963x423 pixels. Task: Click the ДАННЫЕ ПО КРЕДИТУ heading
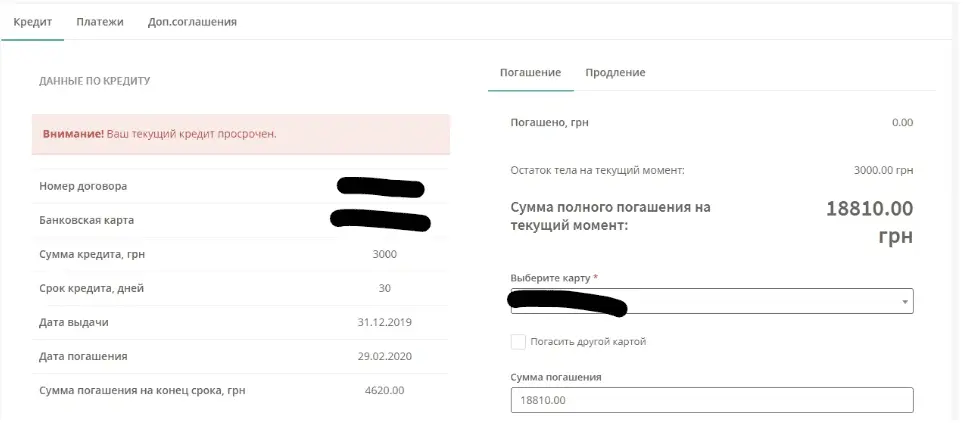pos(94,80)
